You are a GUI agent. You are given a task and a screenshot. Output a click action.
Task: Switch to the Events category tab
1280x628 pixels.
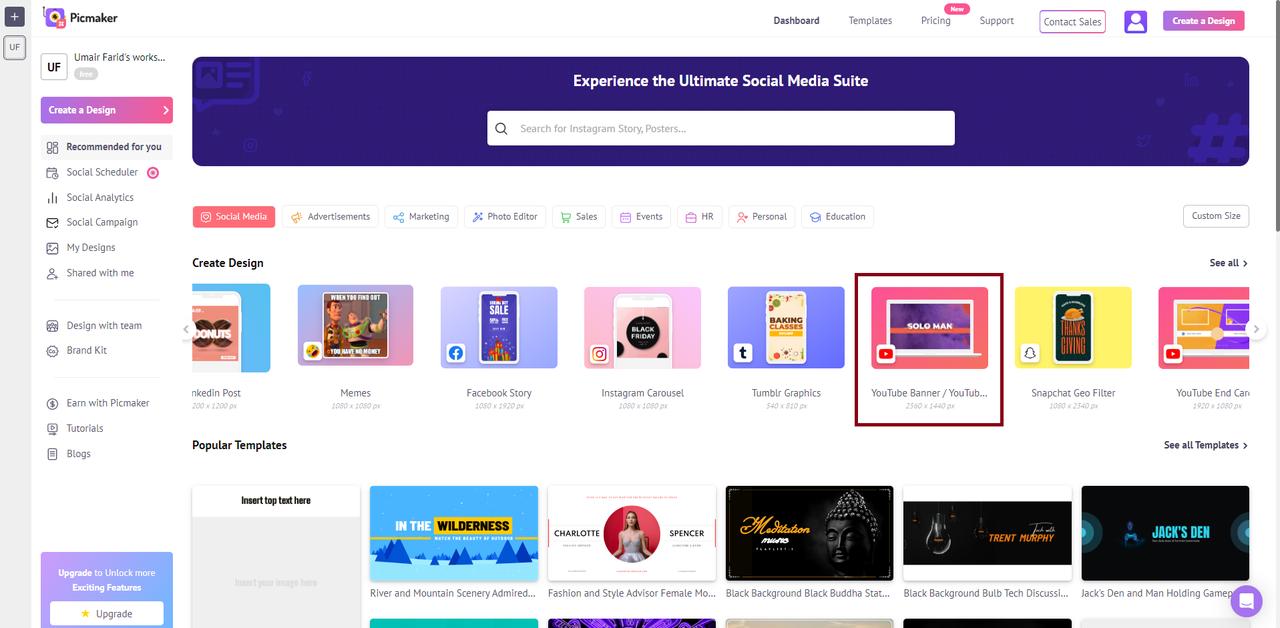[x=641, y=216]
